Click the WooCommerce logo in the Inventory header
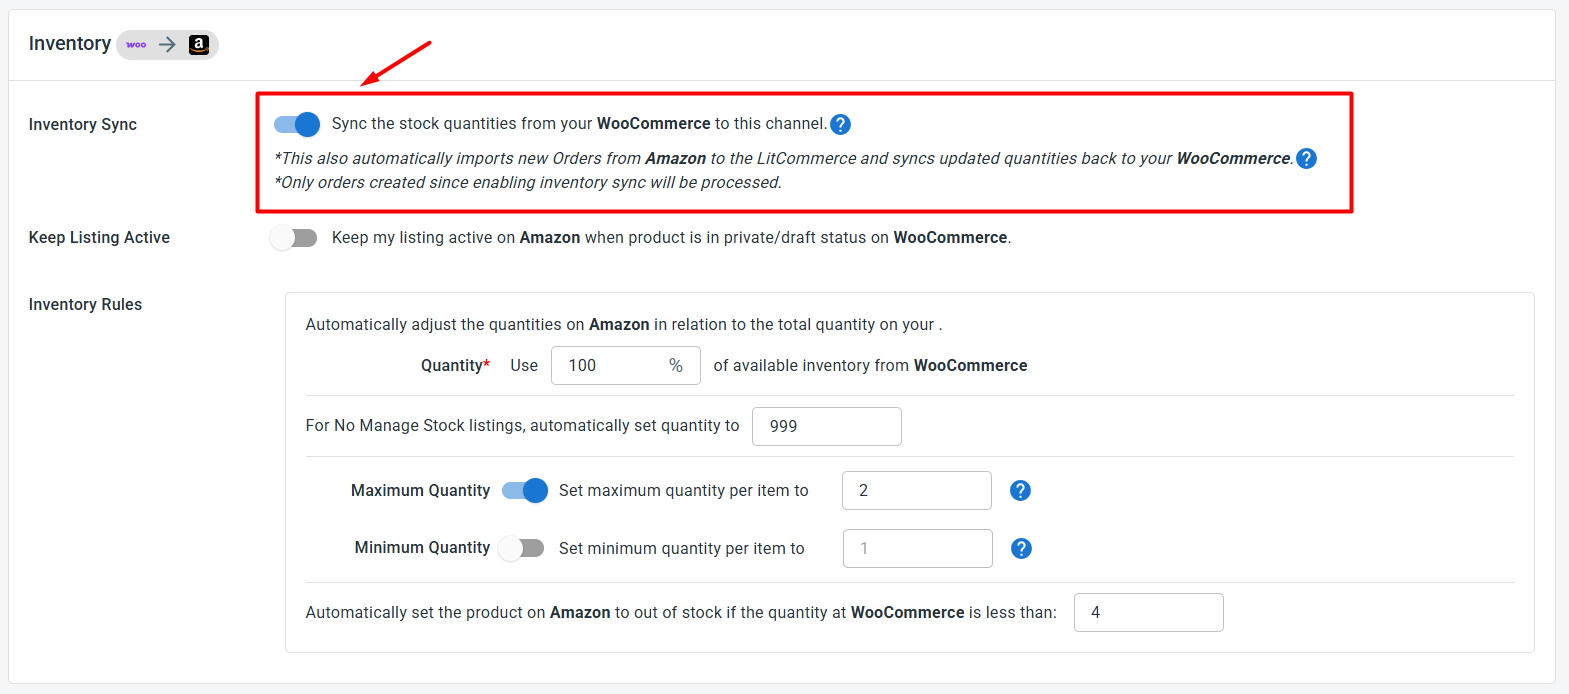 pyautogui.click(x=137, y=45)
